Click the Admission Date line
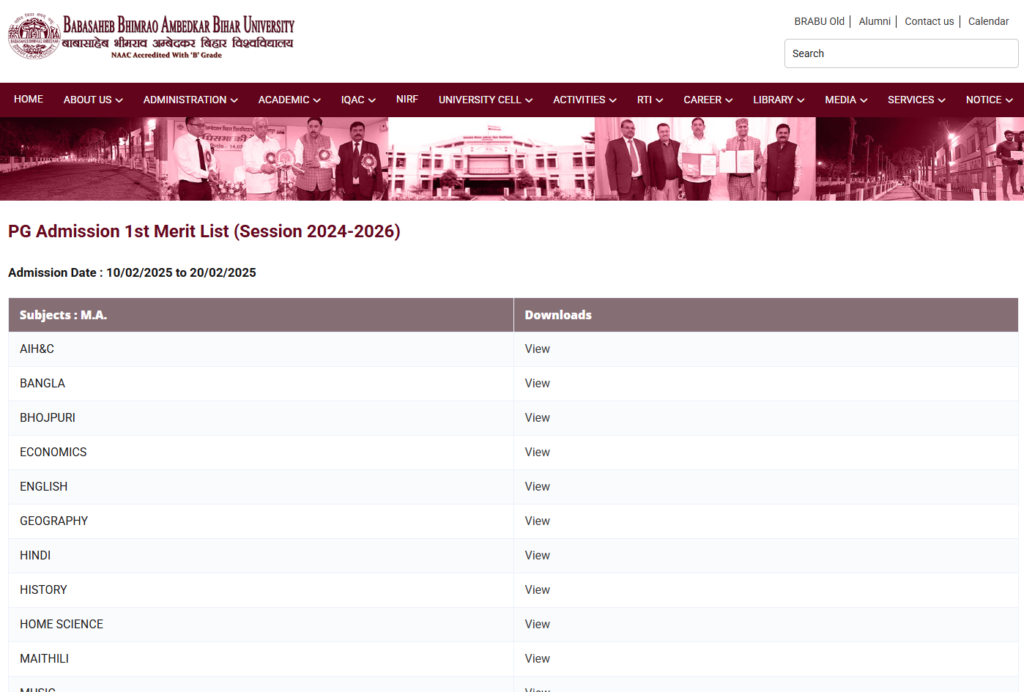This screenshot has width=1024, height=692. pyautogui.click(x=132, y=273)
